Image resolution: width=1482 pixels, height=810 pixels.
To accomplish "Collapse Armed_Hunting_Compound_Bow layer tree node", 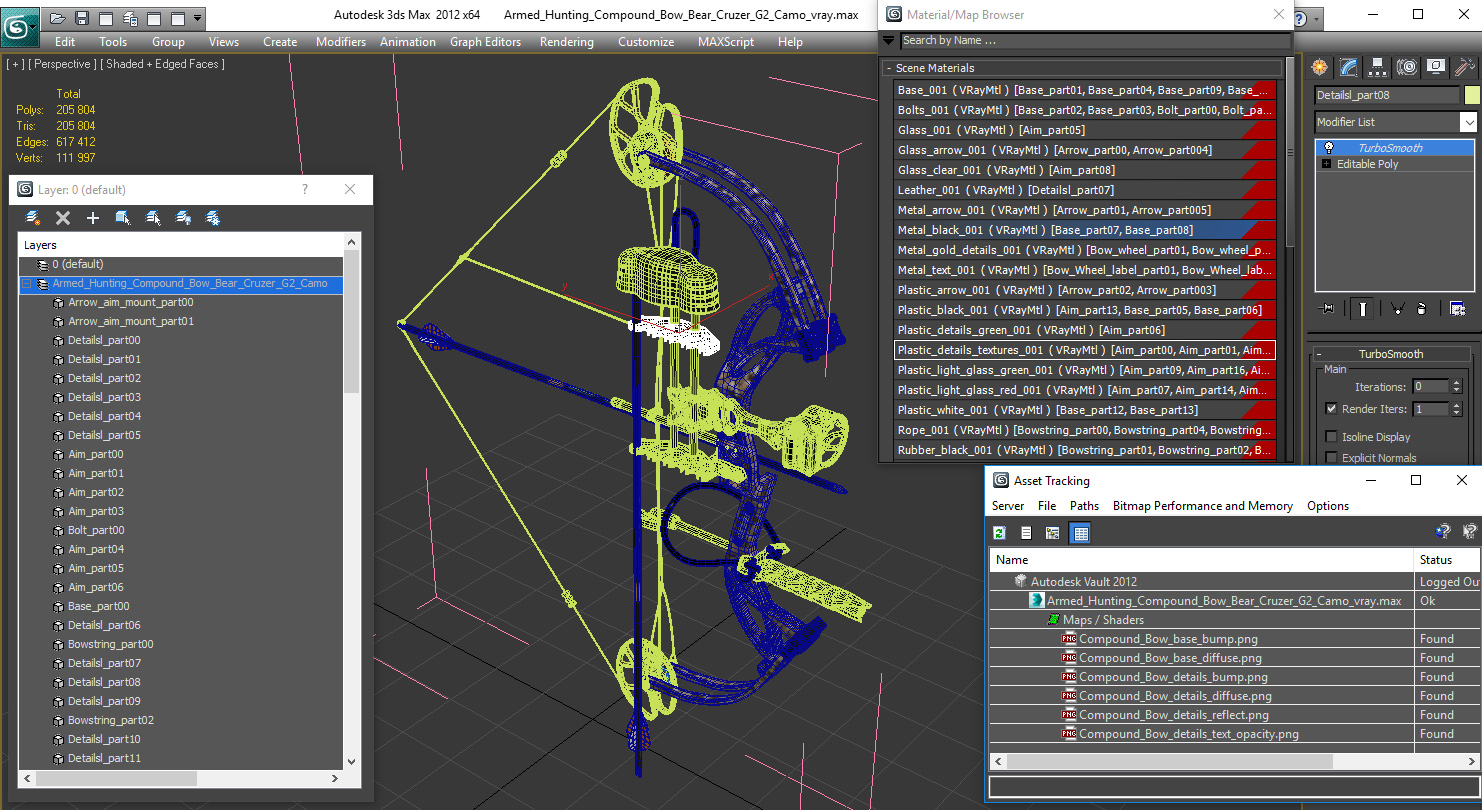I will pos(26,284).
